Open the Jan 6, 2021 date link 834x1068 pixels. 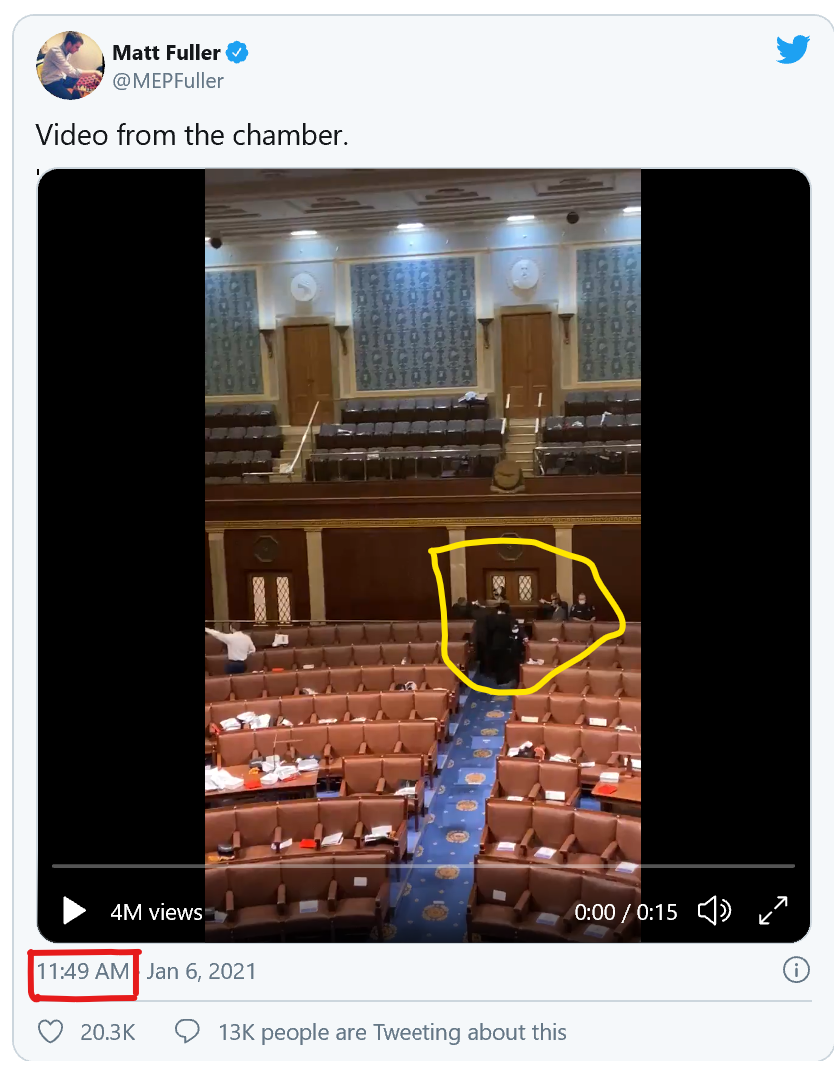pos(201,971)
